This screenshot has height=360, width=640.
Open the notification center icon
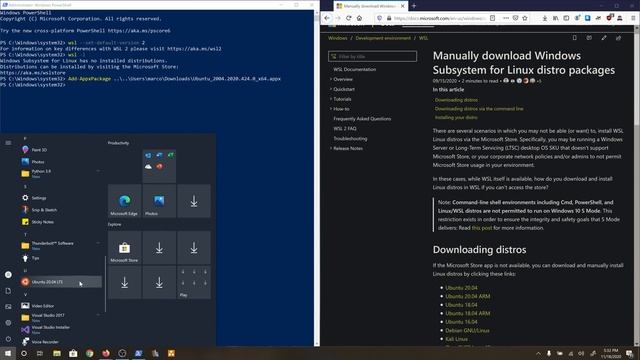coord(629,353)
